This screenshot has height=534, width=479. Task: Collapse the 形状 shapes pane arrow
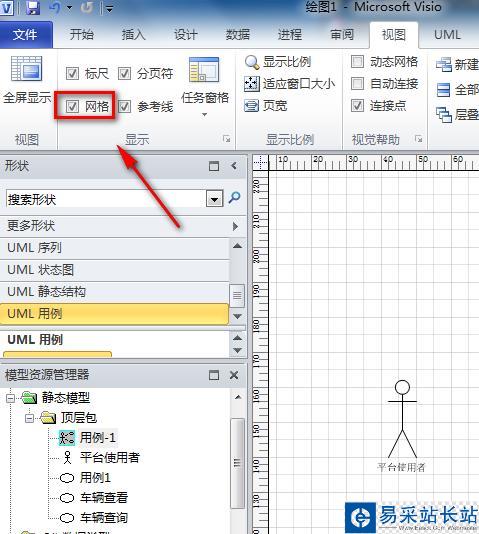234,166
